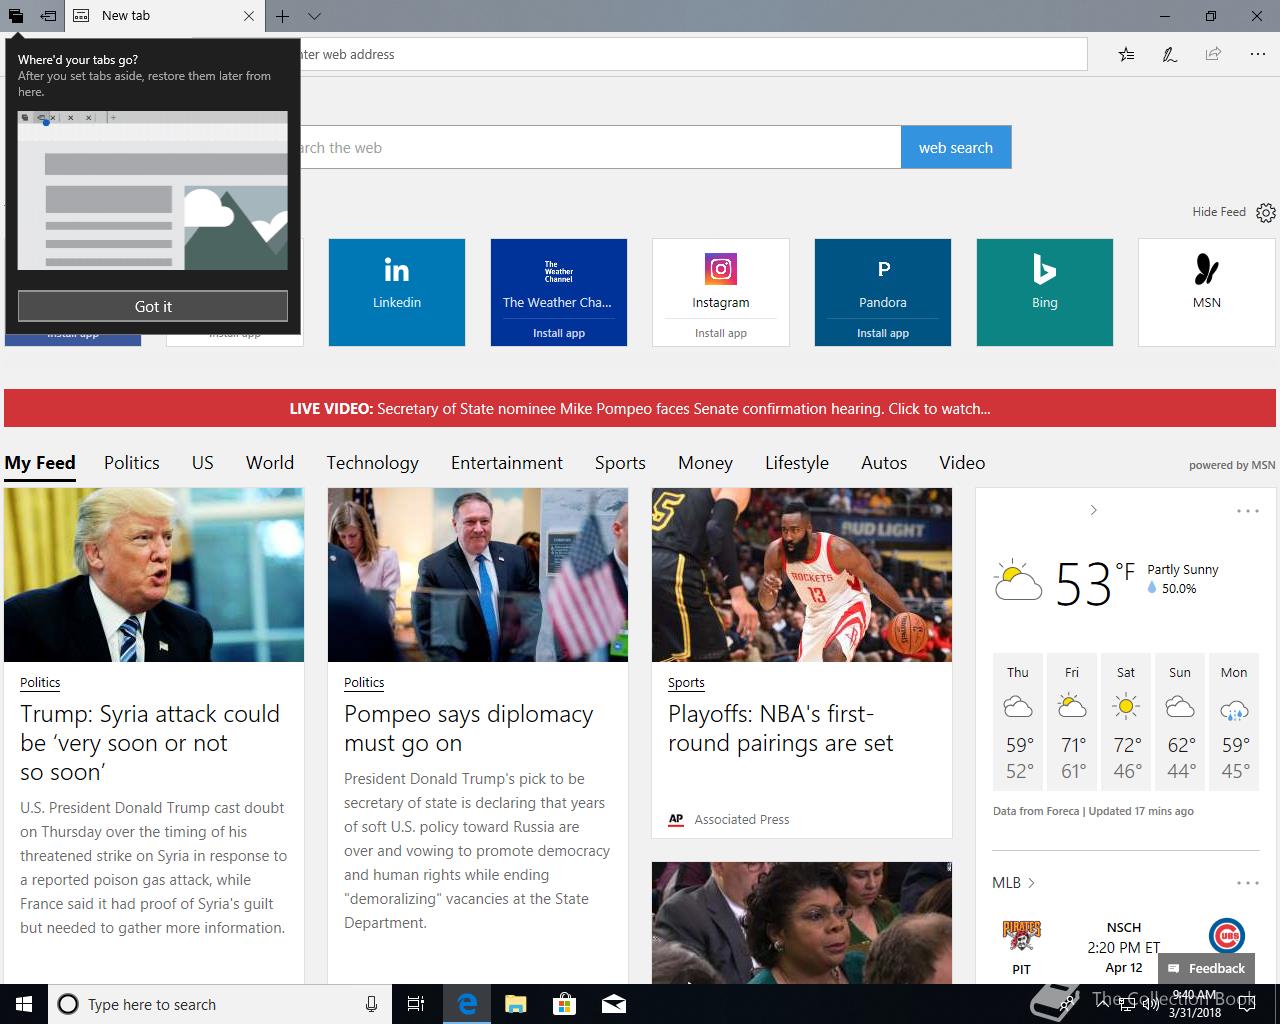The height and width of the screenshot is (1024, 1280).
Task: Open Pompeo diplomacy article photo
Action: tap(478, 575)
